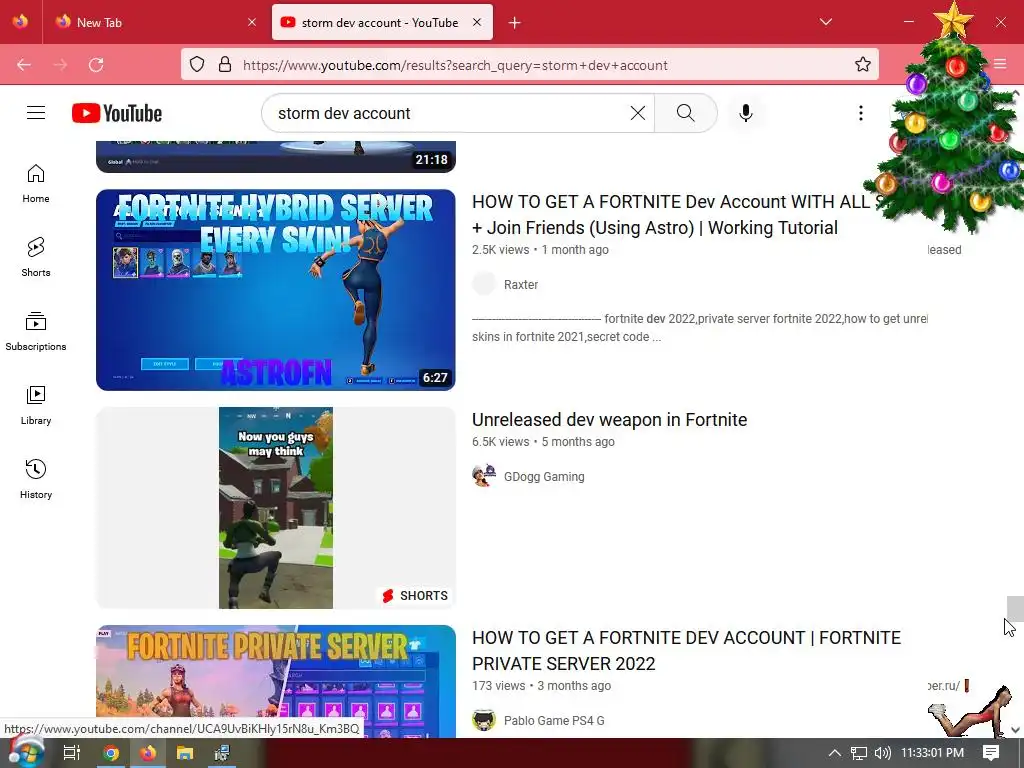Open a new tab with the plus button

[515, 23]
